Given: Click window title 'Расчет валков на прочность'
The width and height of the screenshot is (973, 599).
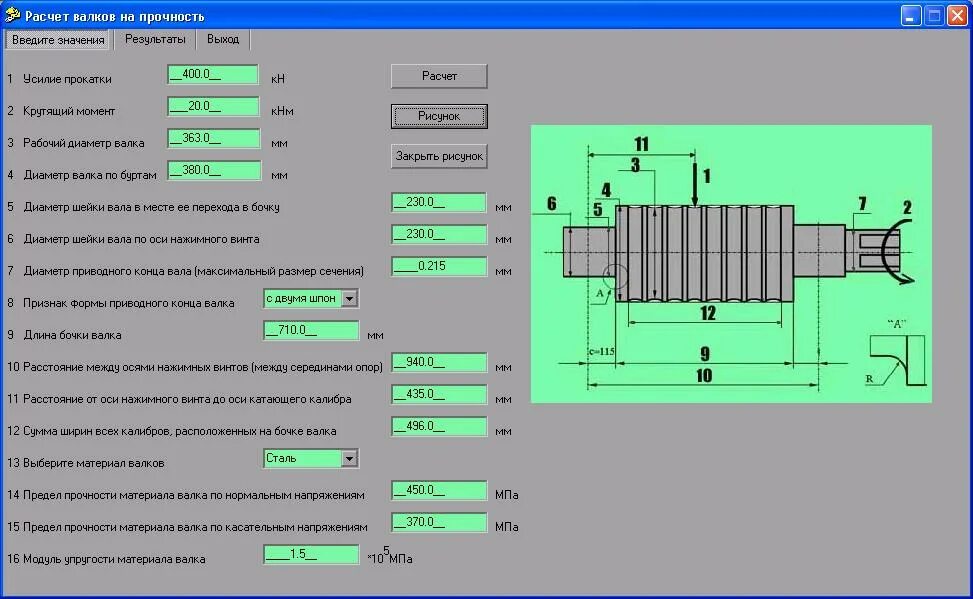Looking at the screenshot, I should coord(115,17).
